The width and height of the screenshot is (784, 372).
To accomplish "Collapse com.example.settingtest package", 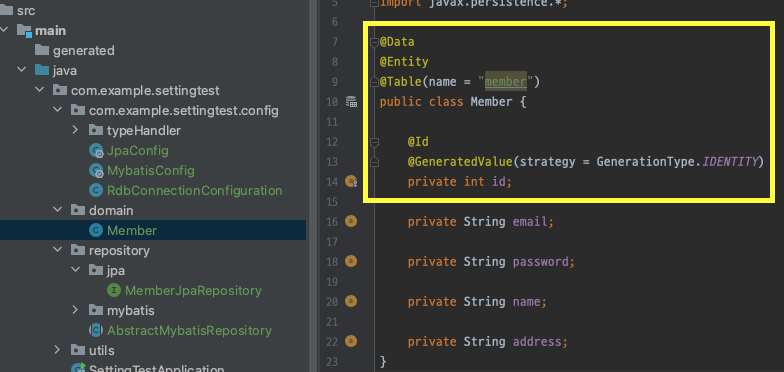I will click(x=40, y=90).
